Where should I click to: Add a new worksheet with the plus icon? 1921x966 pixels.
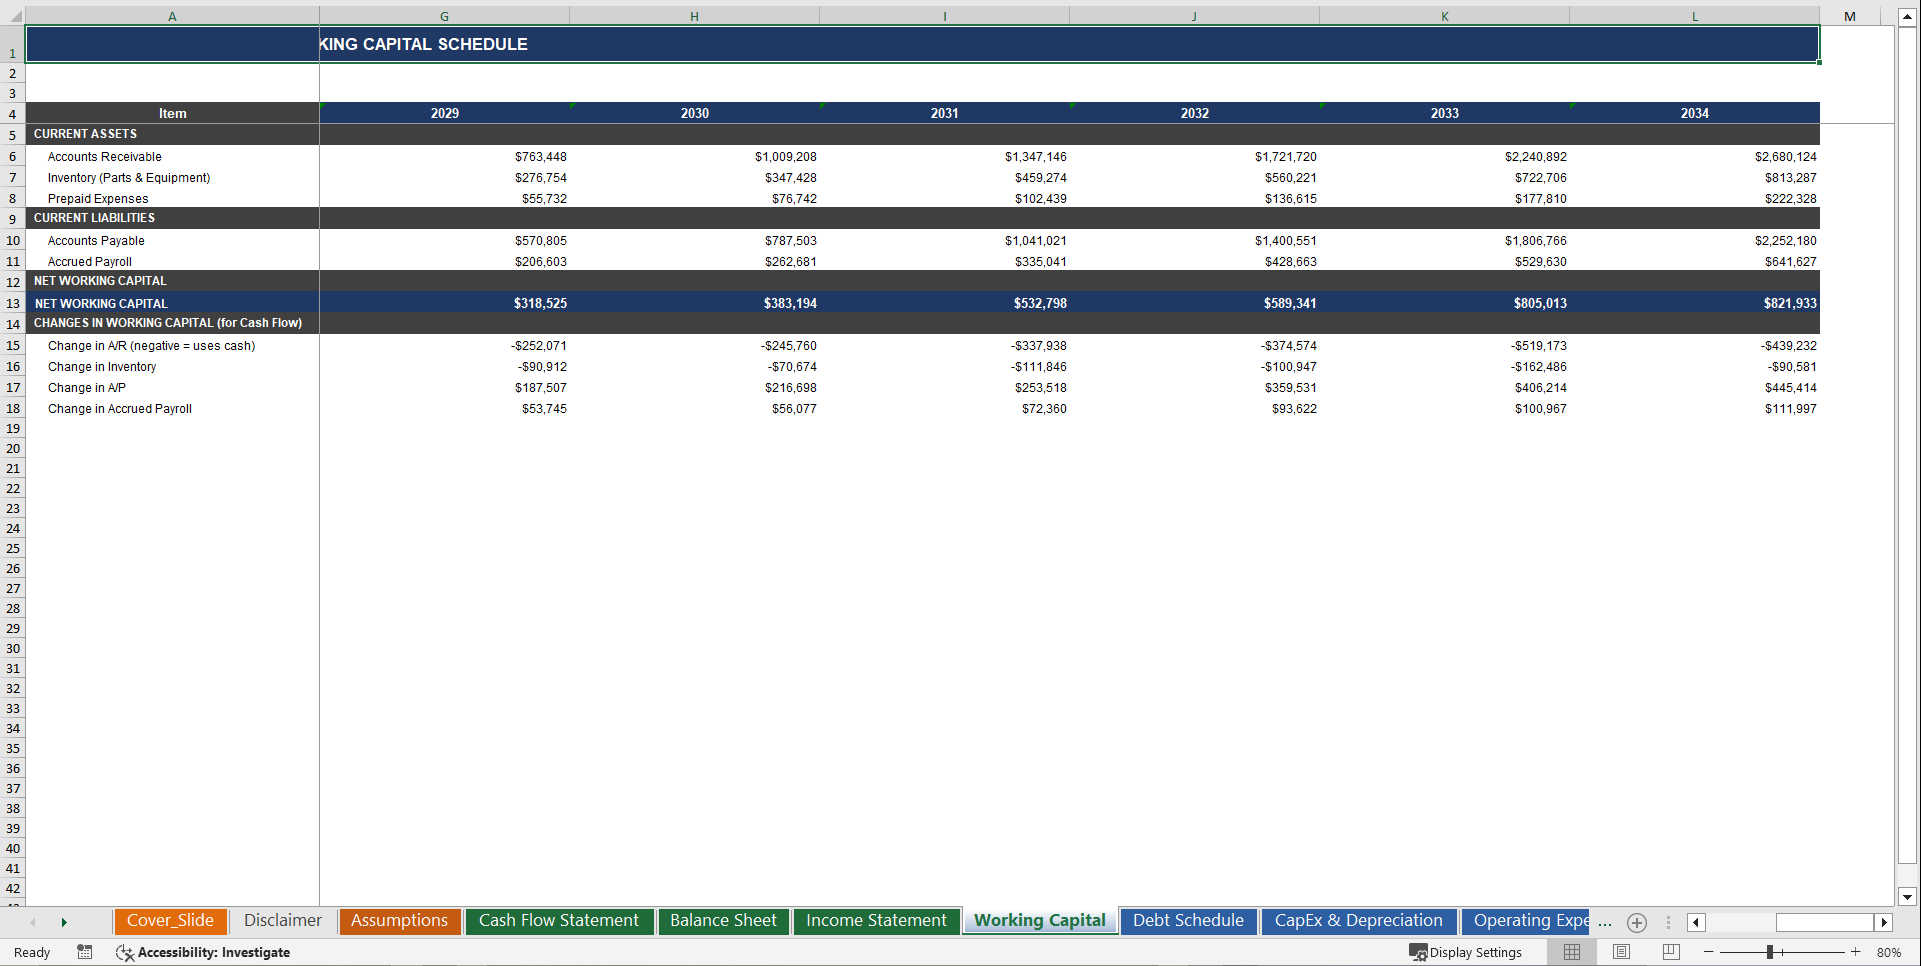coord(1637,922)
